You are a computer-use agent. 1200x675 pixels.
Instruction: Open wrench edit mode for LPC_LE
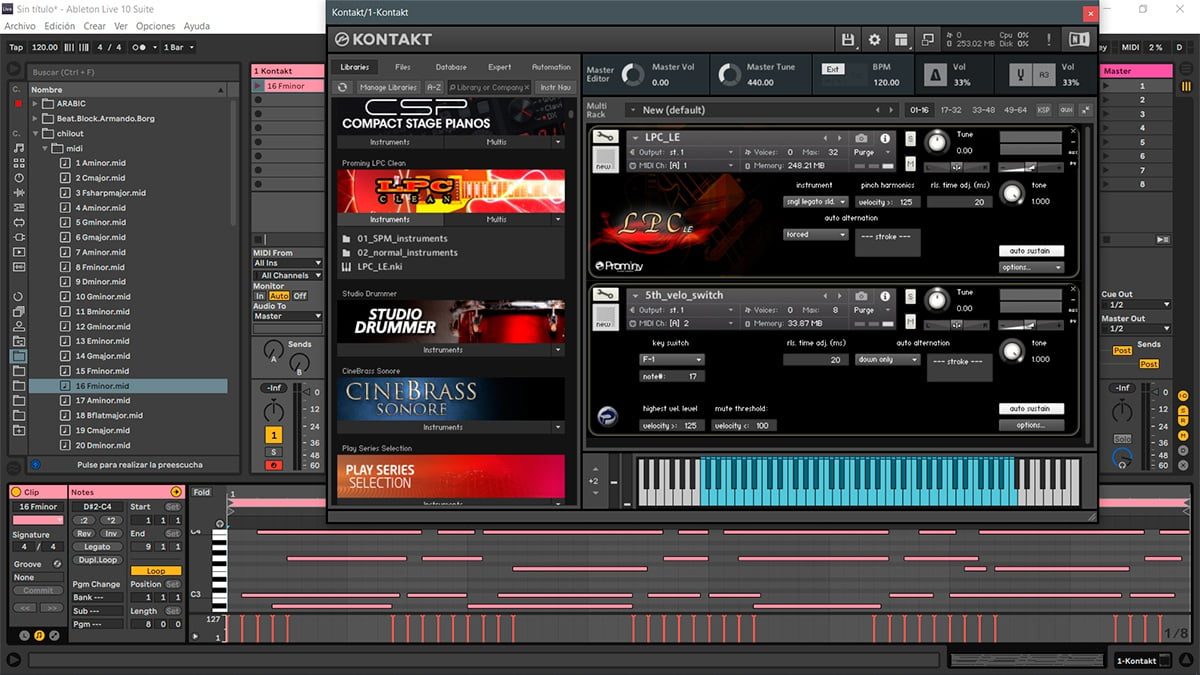(x=604, y=138)
